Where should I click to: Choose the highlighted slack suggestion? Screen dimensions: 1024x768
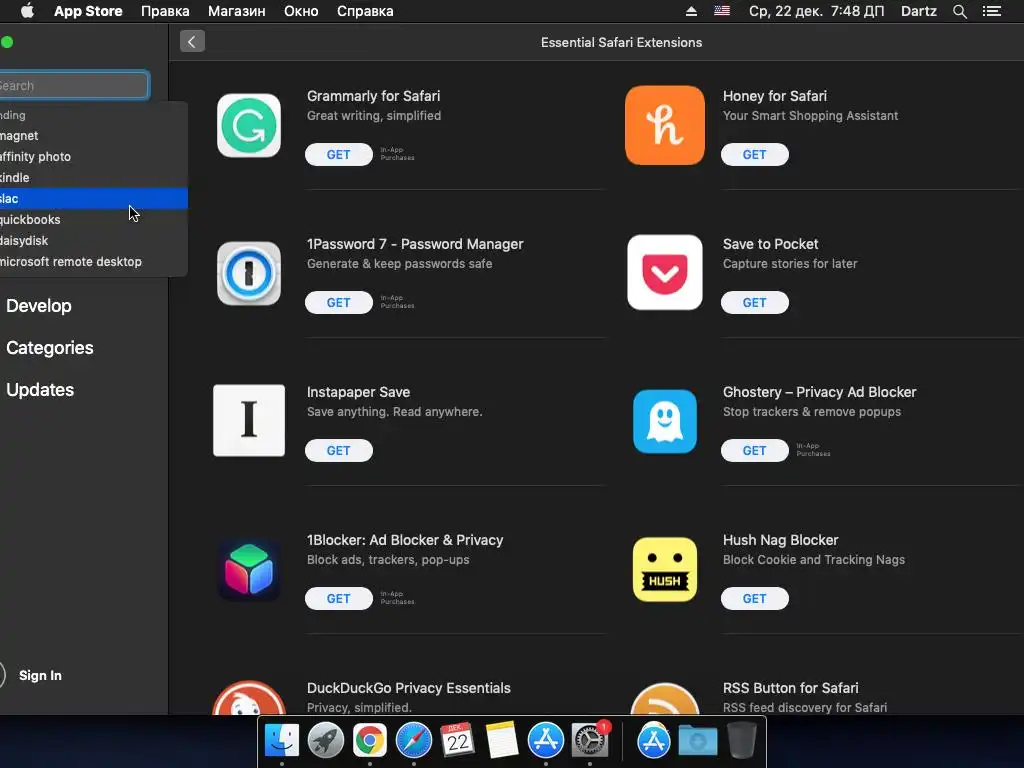coord(93,199)
